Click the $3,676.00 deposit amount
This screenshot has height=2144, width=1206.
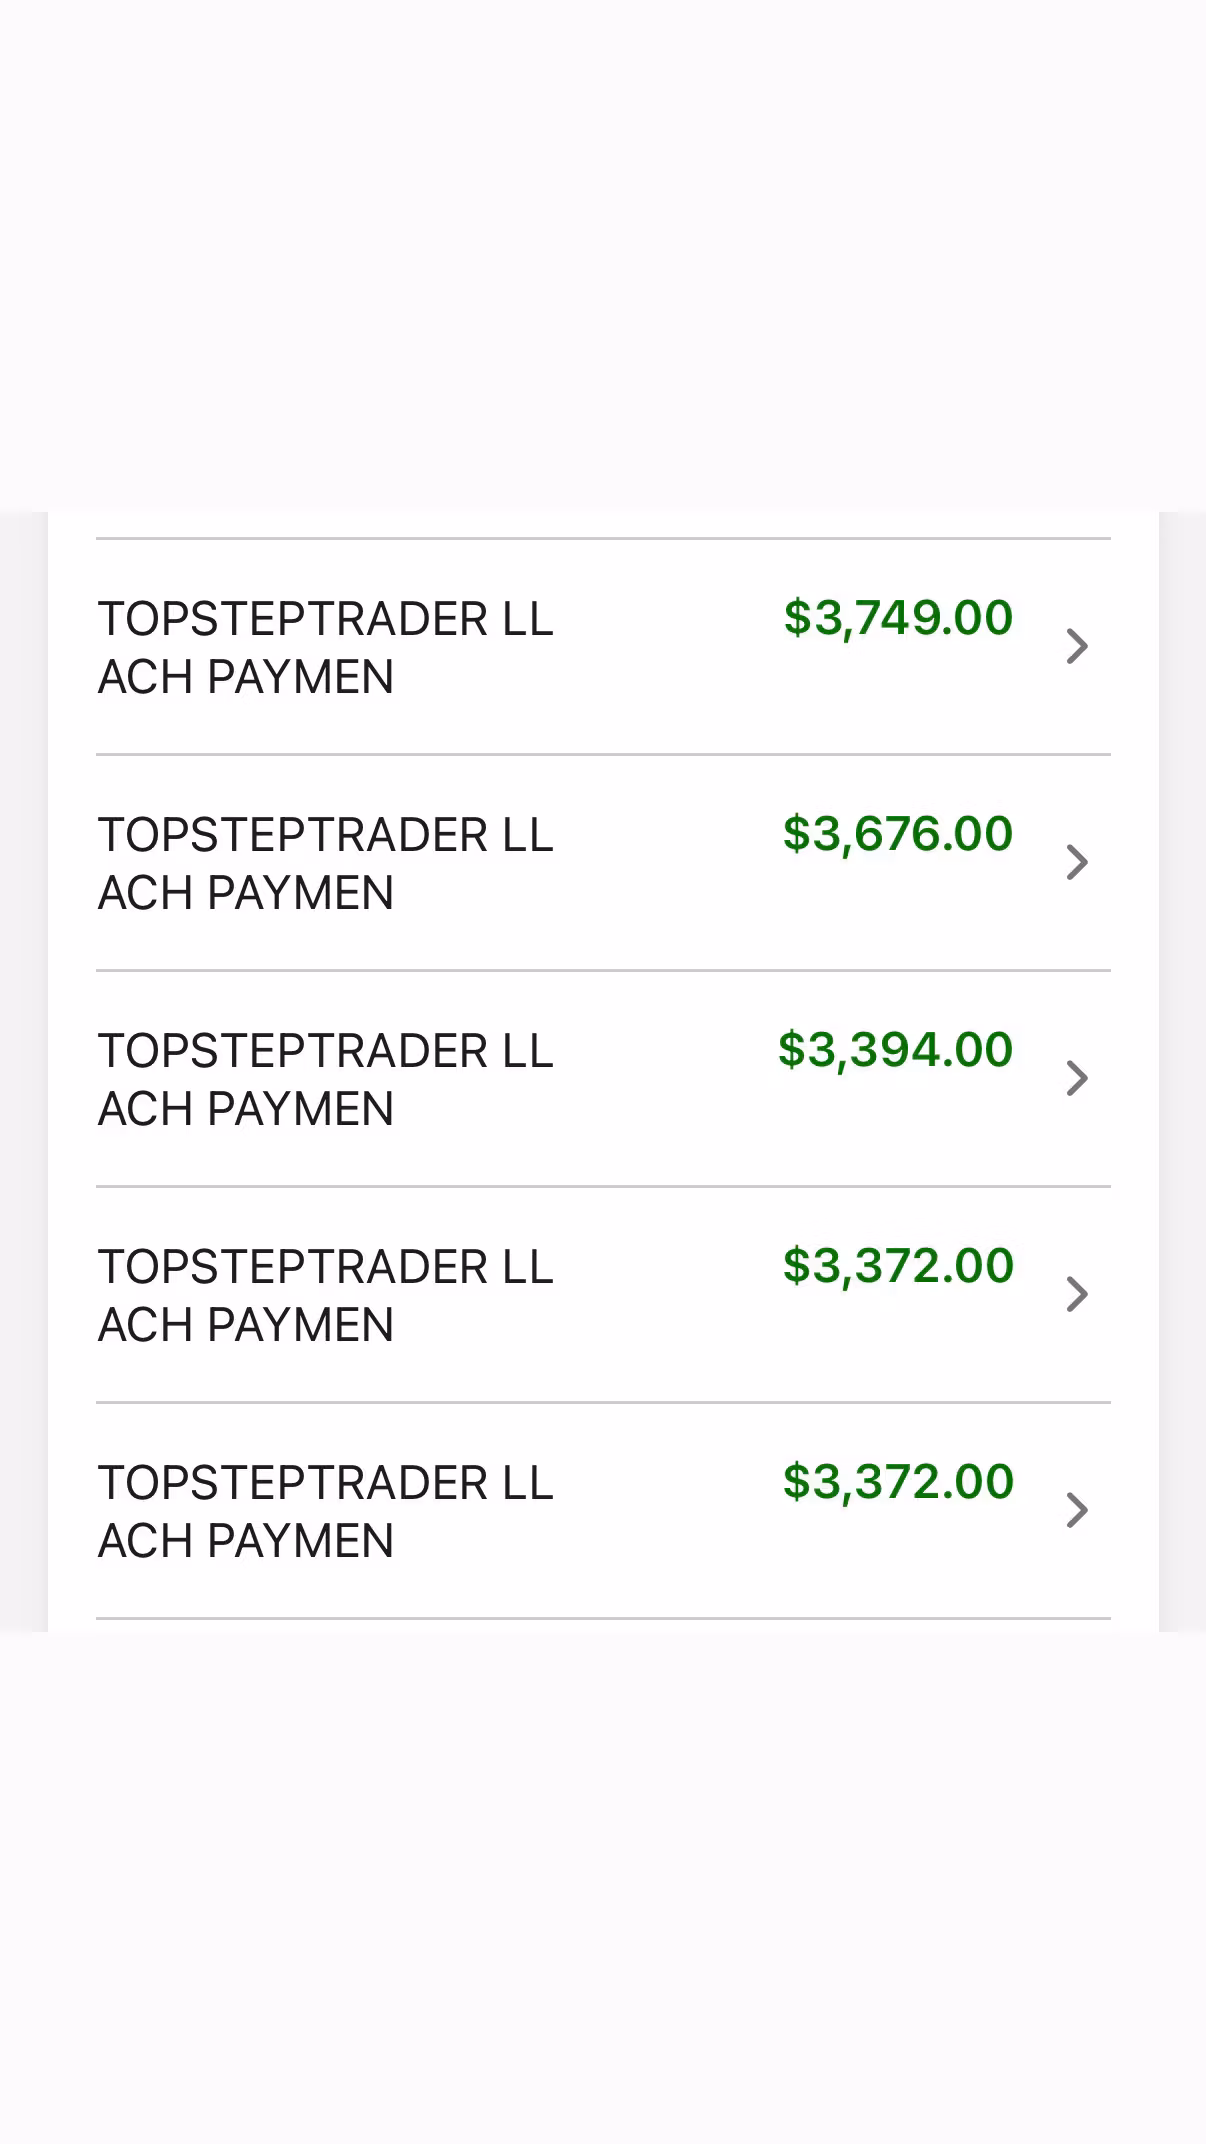pos(898,834)
